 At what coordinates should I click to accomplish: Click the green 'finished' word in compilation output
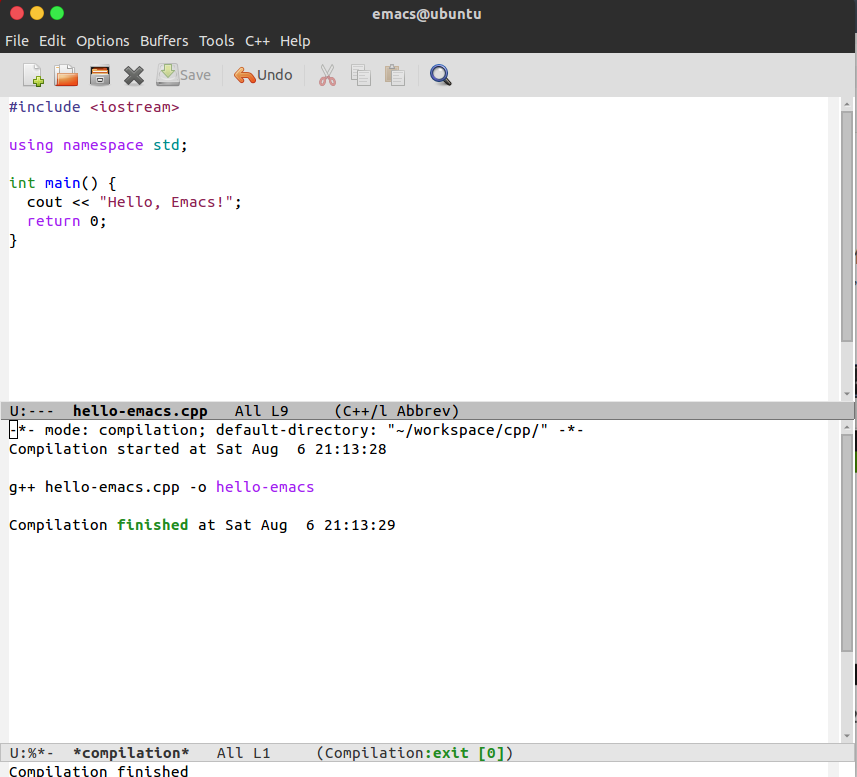tap(152, 525)
